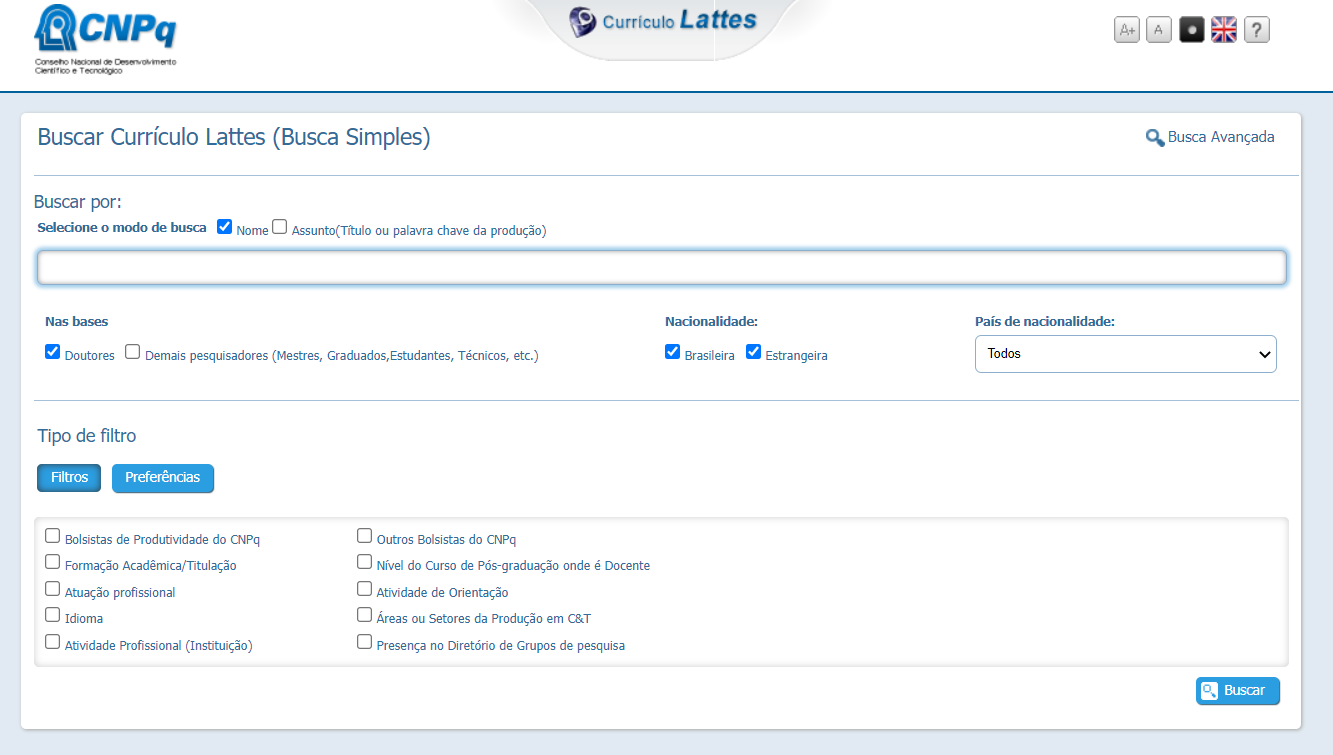Enable the Assunto search mode checkbox
Image resolution: width=1333 pixels, height=755 pixels.
(x=280, y=227)
